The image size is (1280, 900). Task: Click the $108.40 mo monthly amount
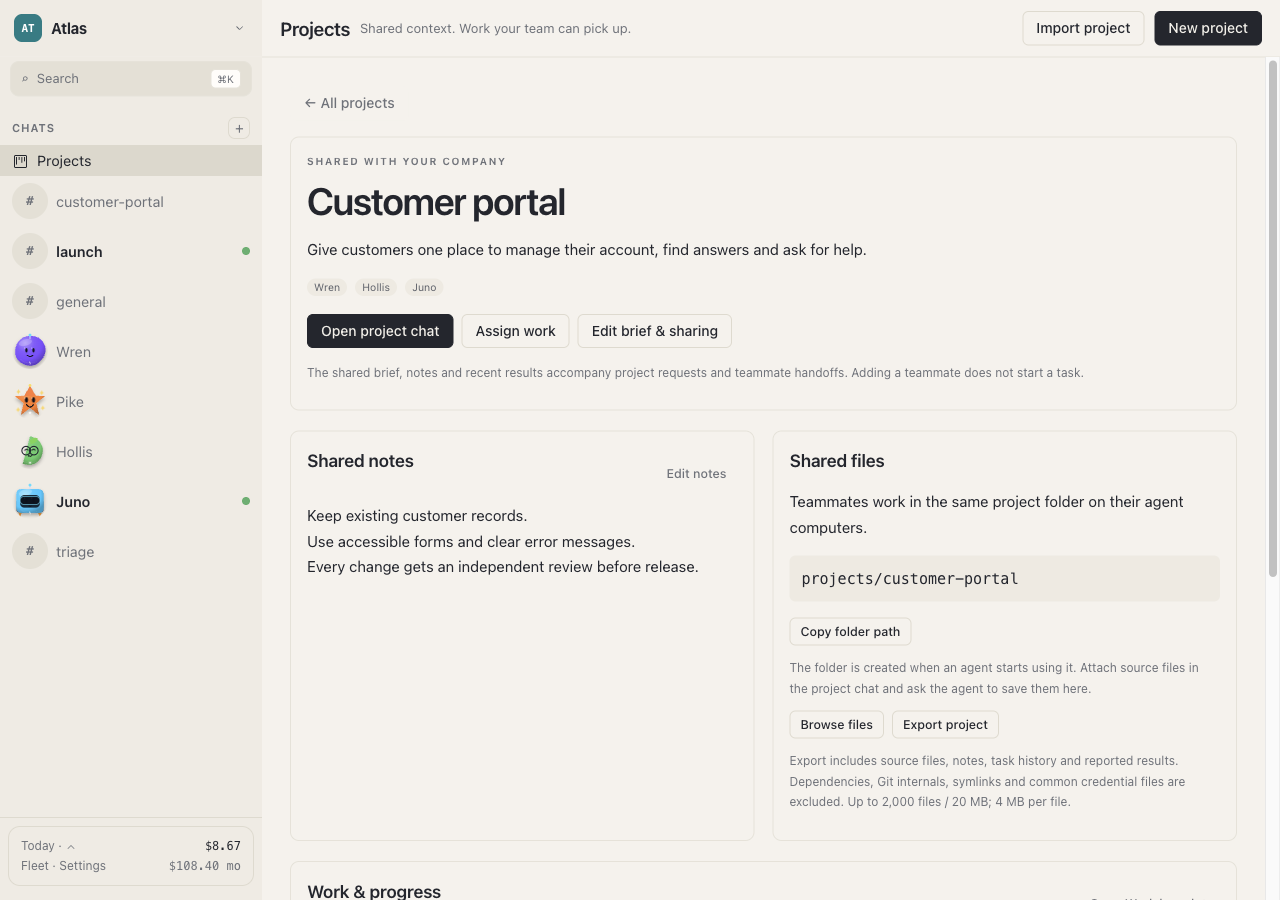click(205, 866)
